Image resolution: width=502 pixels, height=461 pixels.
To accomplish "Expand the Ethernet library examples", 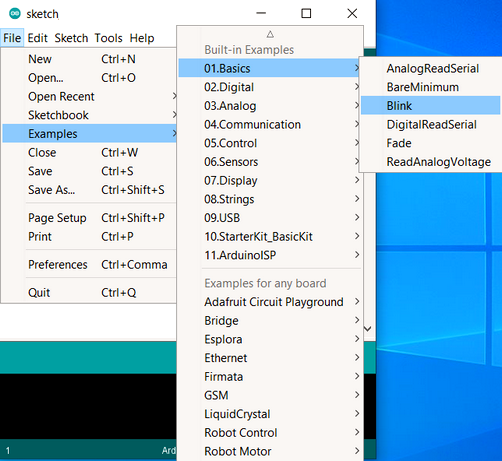I will [x=270, y=358].
